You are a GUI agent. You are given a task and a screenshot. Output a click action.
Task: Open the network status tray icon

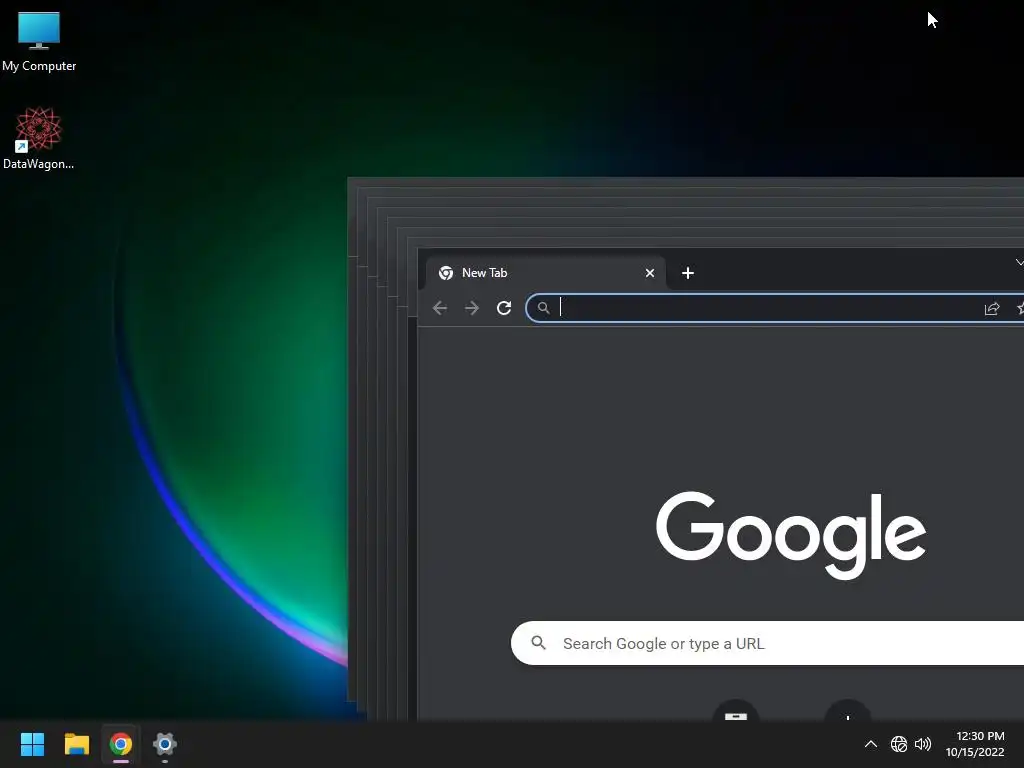click(x=899, y=744)
